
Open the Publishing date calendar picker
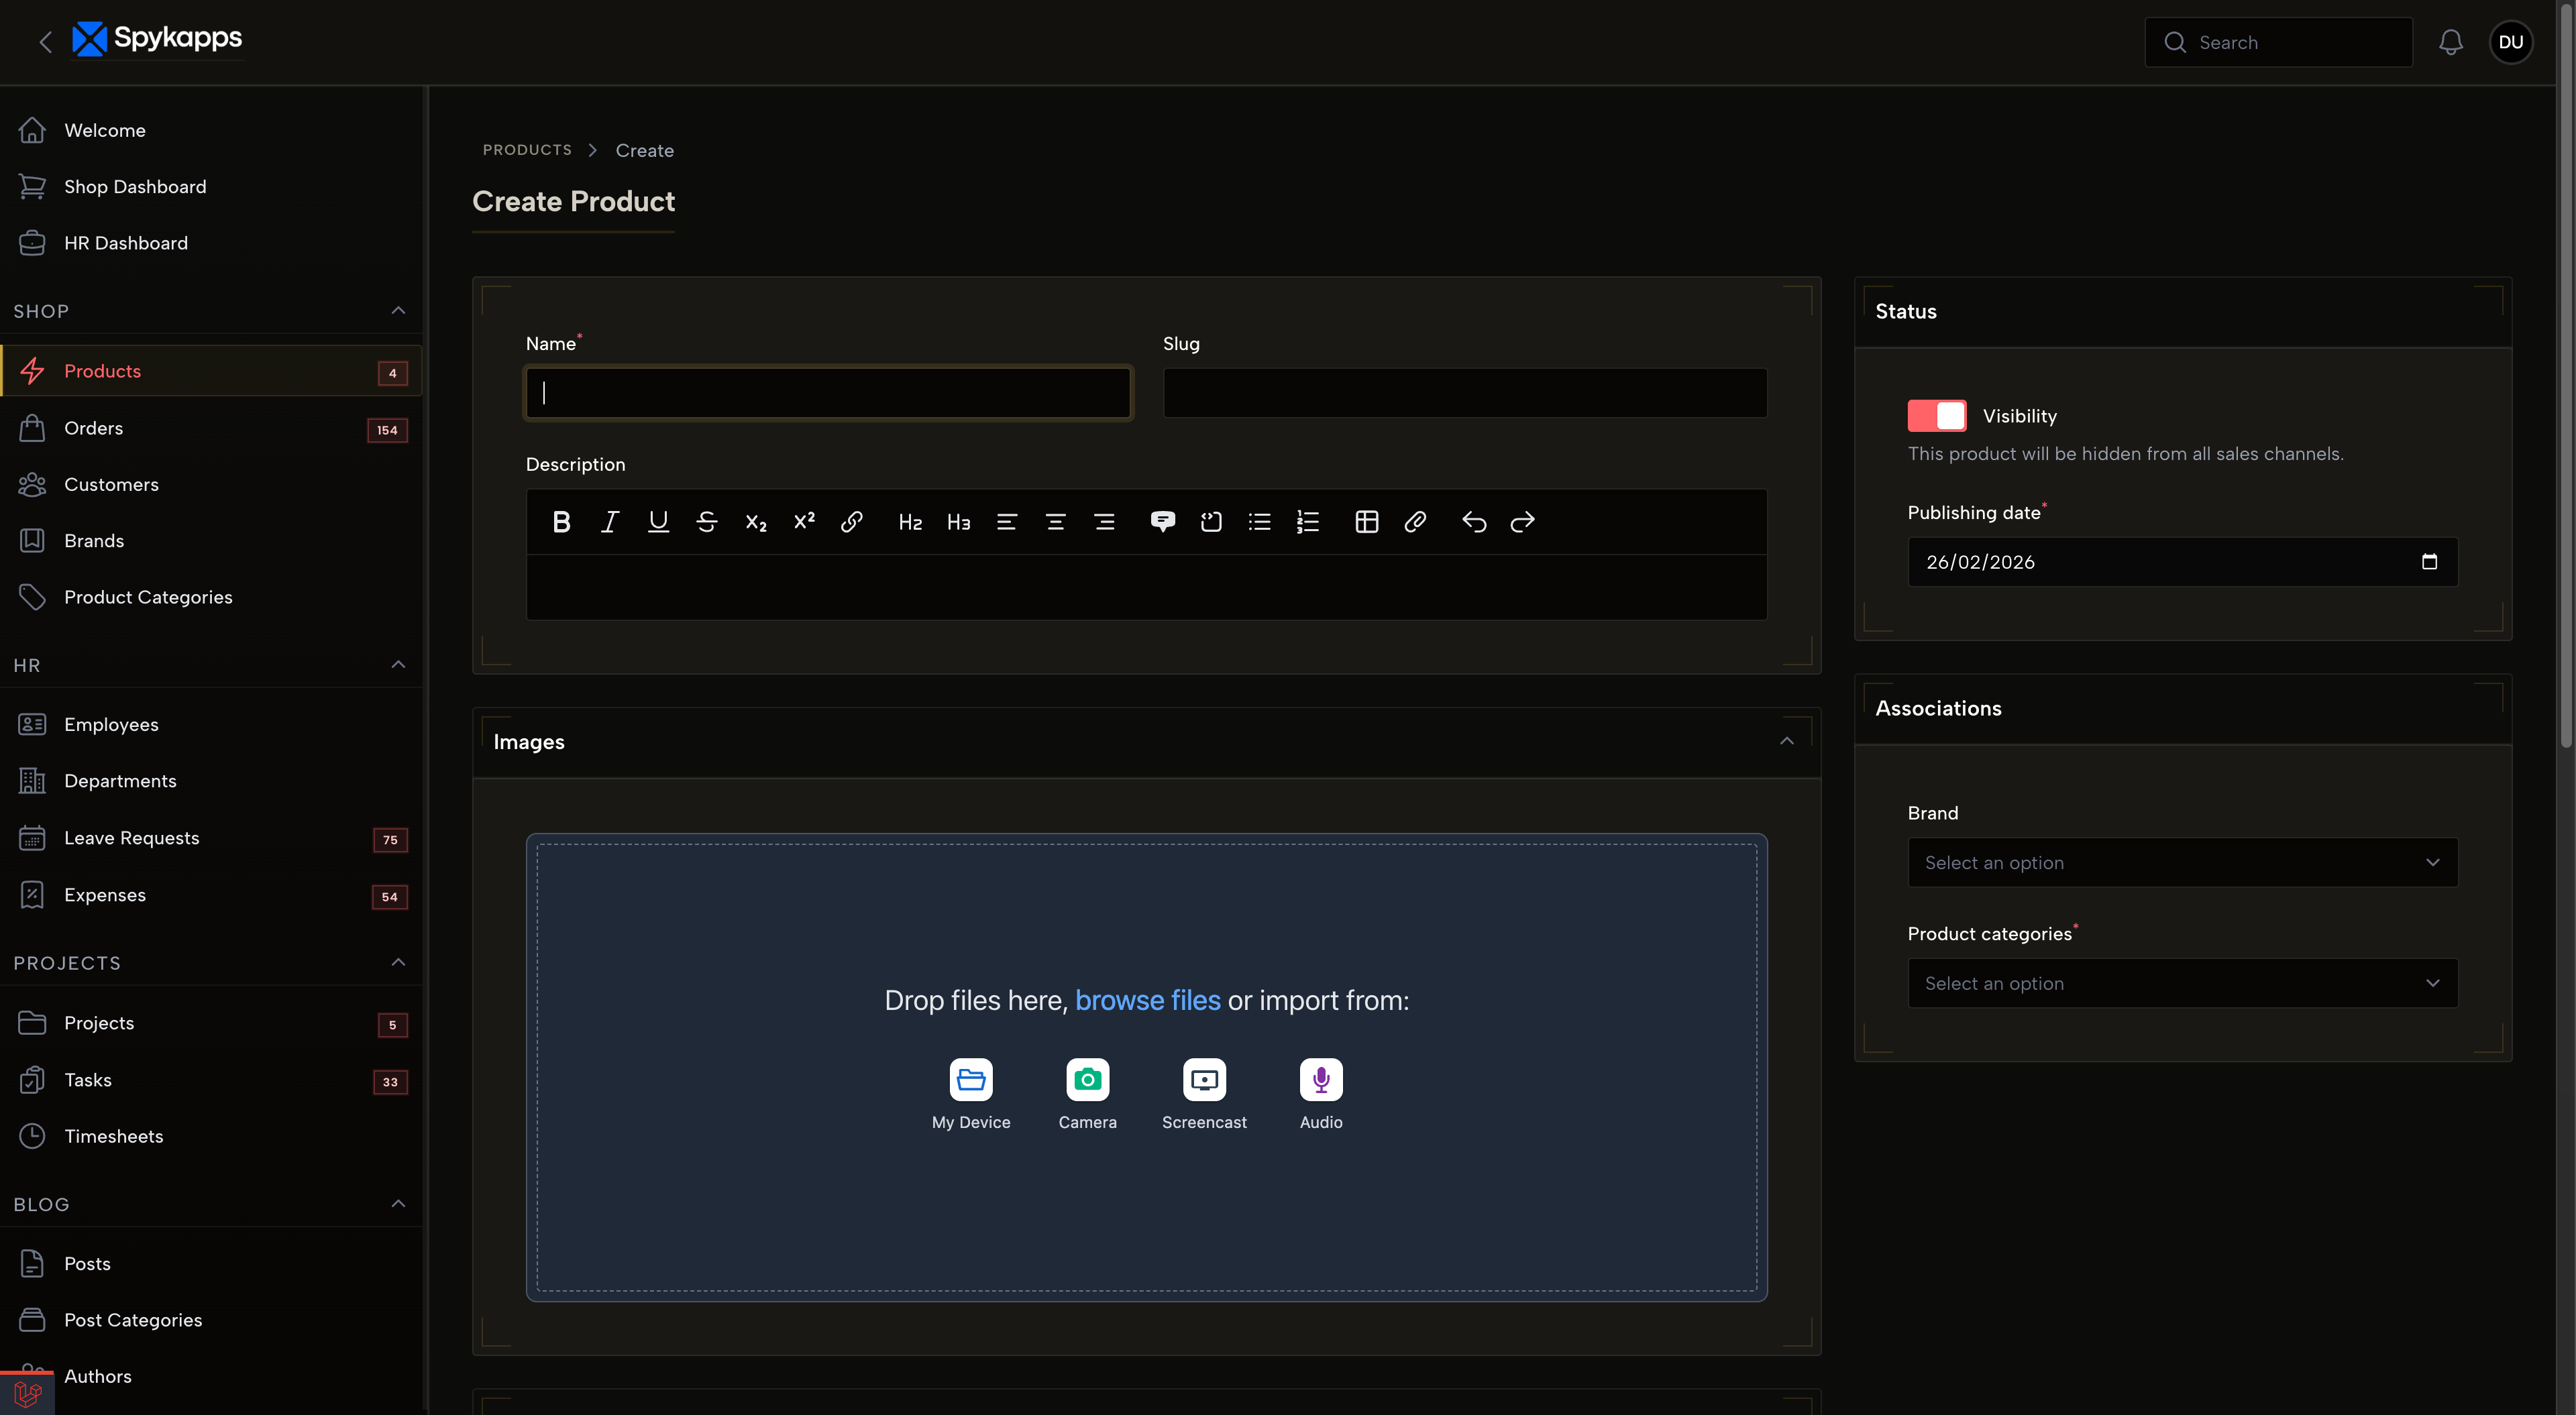(x=2430, y=561)
